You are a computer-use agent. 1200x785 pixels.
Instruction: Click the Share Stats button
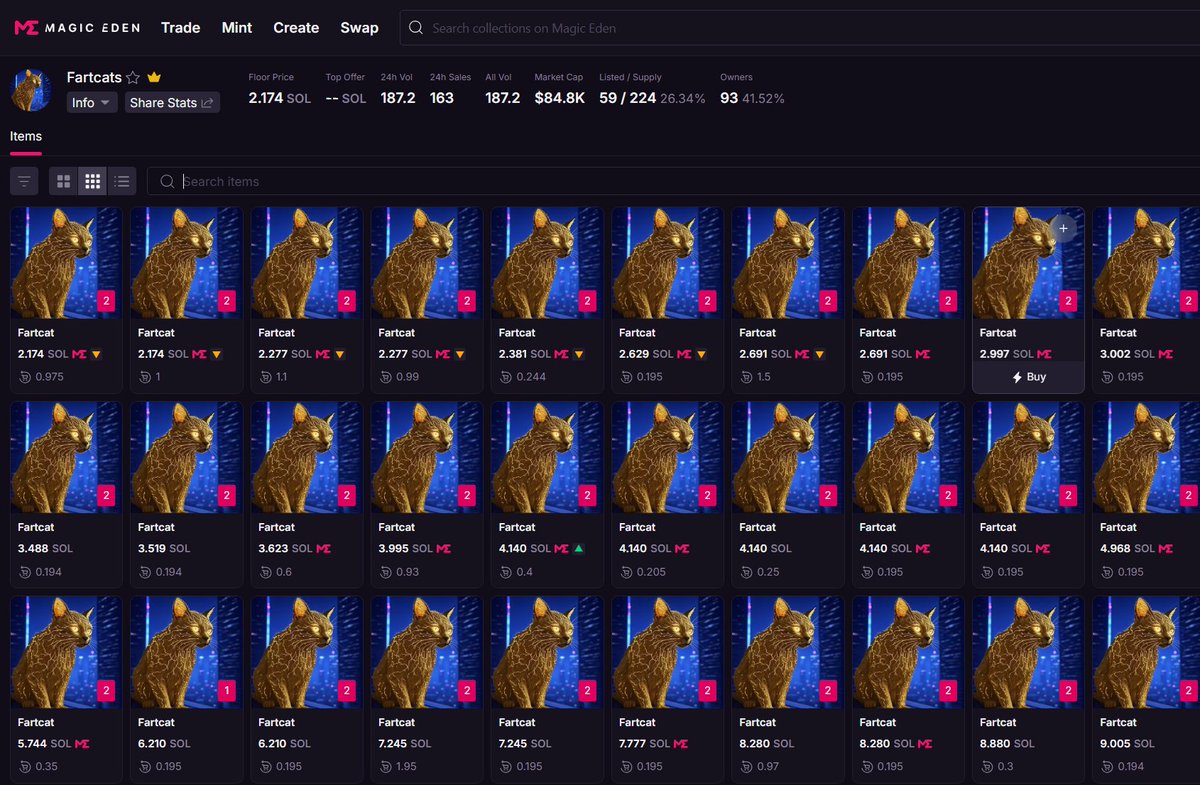(x=172, y=102)
